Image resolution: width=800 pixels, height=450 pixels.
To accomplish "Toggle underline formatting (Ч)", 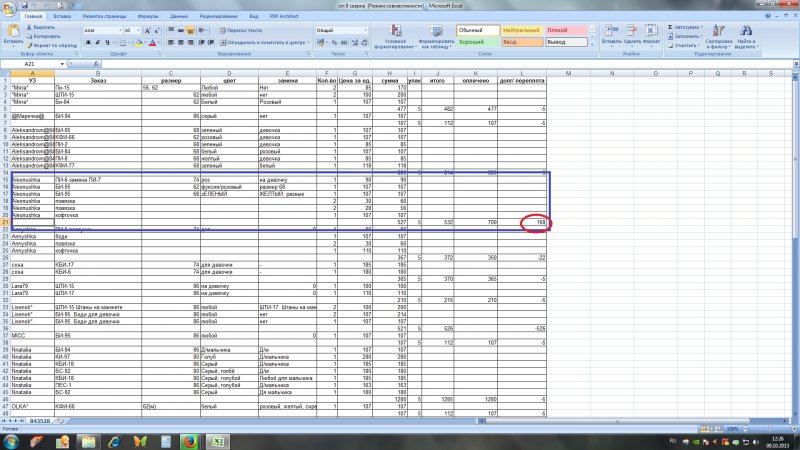I will (x=107, y=43).
